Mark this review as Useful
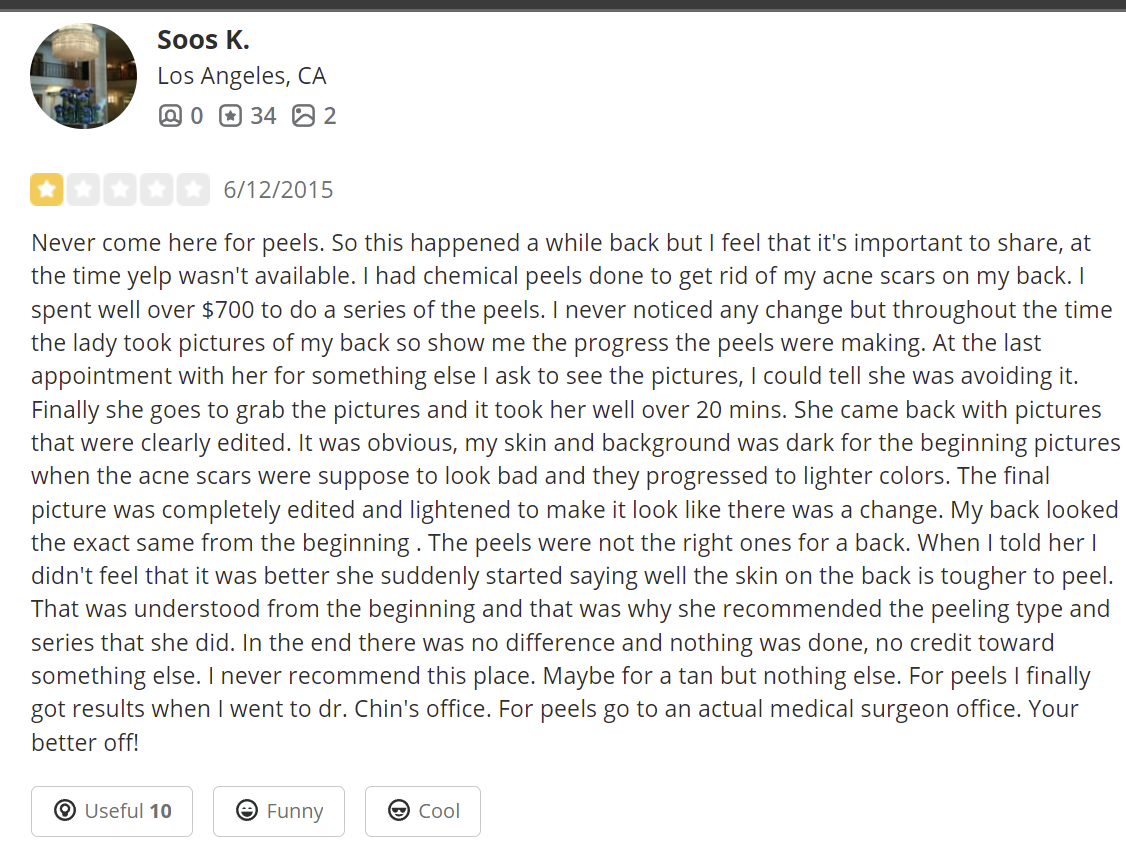This screenshot has height=848, width=1126. click(112, 811)
